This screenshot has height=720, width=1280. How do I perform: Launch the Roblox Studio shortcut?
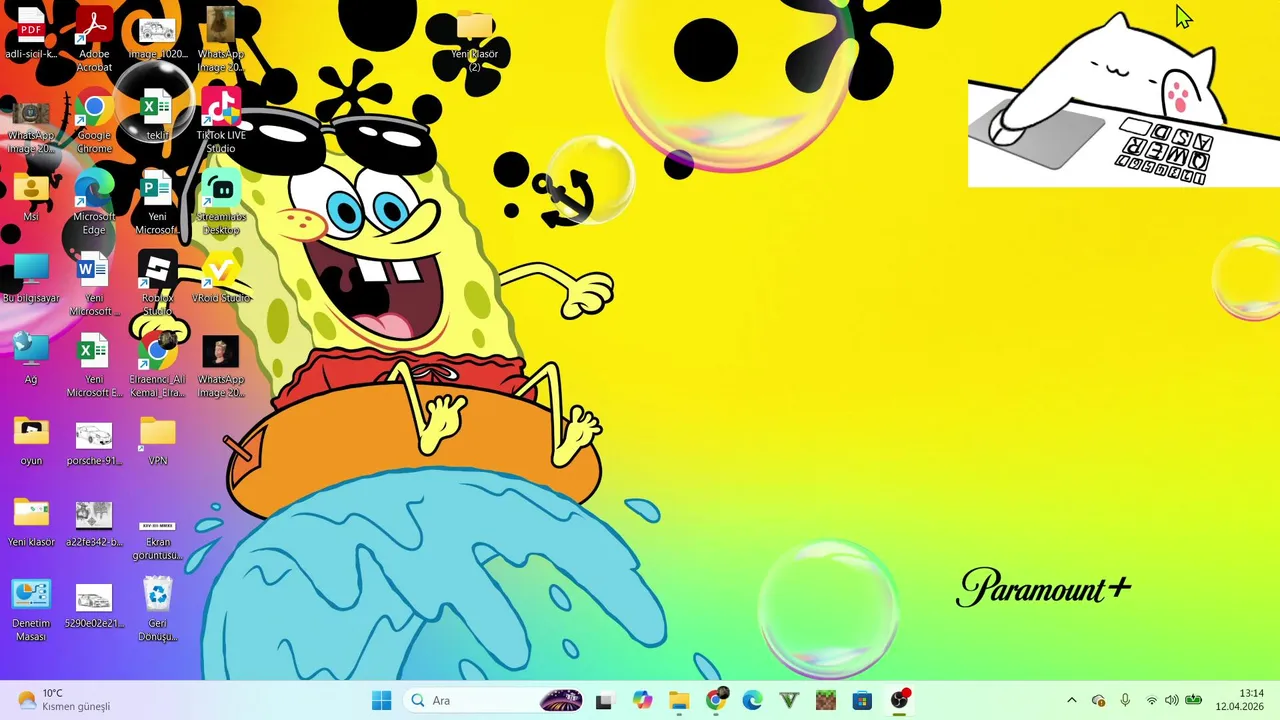pos(157,285)
